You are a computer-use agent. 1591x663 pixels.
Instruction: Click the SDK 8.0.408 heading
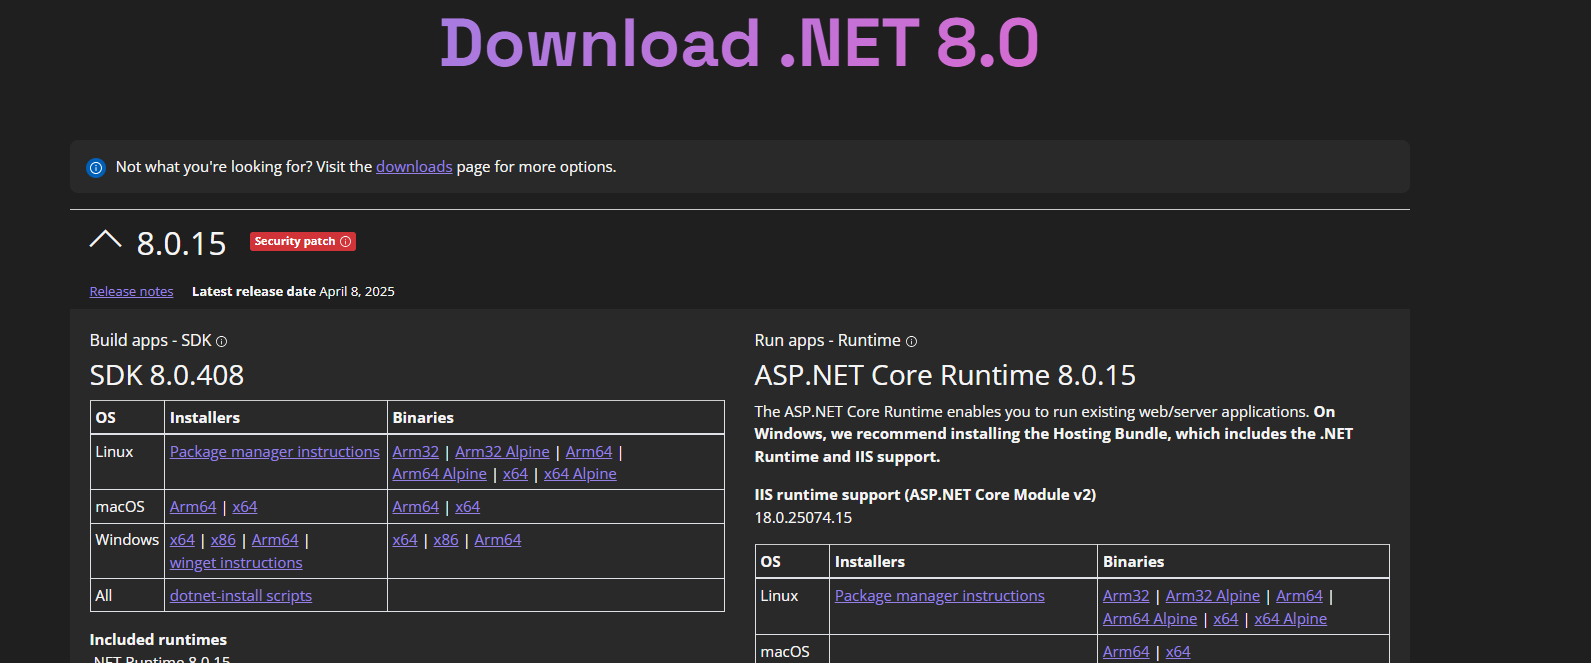pyautogui.click(x=167, y=376)
